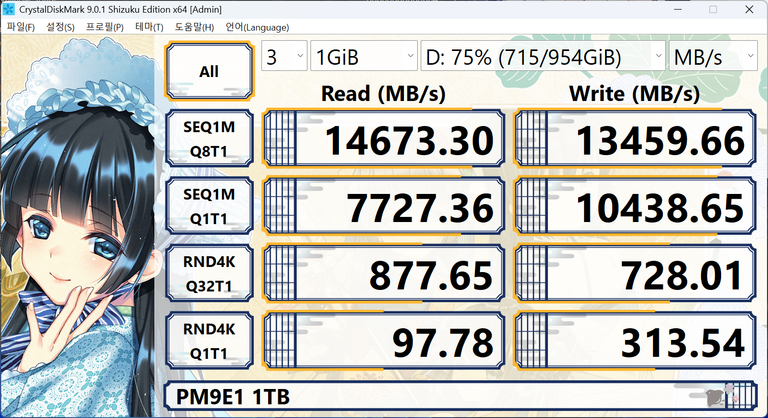Open the 도움말(H) menu
Viewport: 768px width, 418px height.
point(194,27)
